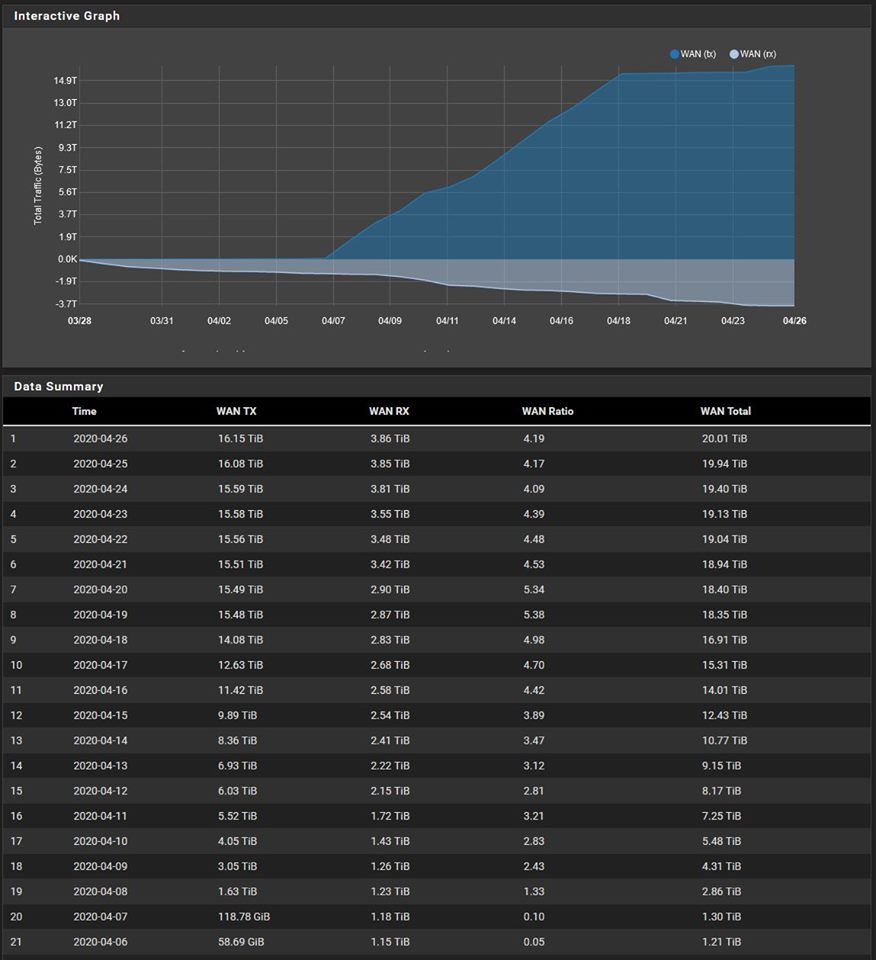Select the 2020-04-26 row in the table
Screen dimensions: 876x960
[x=99, y=438]
